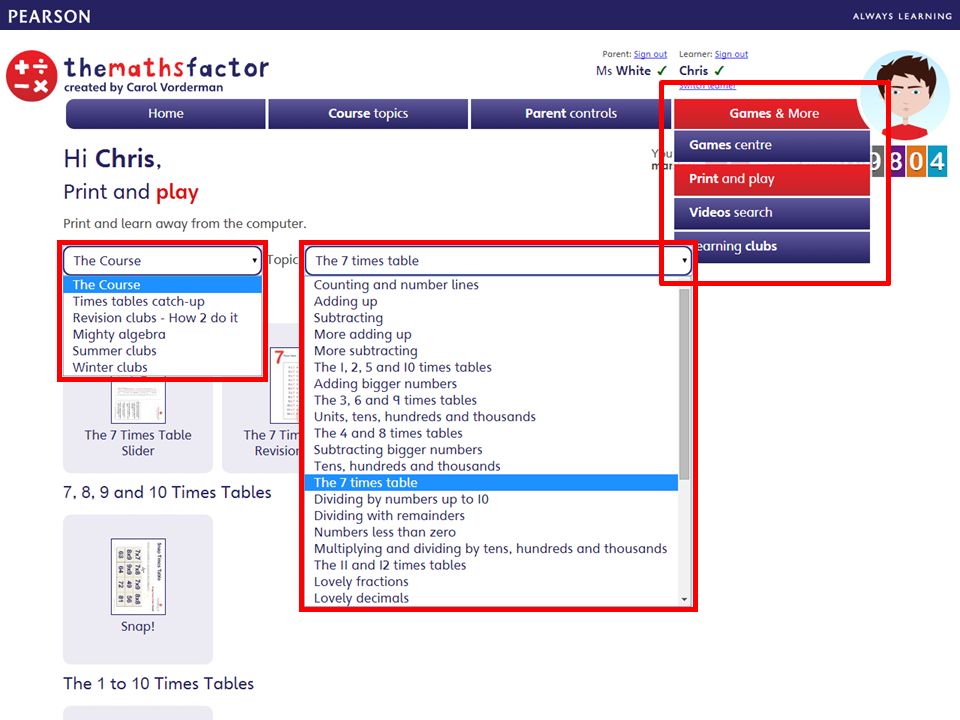Screen dimensions: 960x720
Task: Select Learning clubs menu entry
Action: coord(772,246)
